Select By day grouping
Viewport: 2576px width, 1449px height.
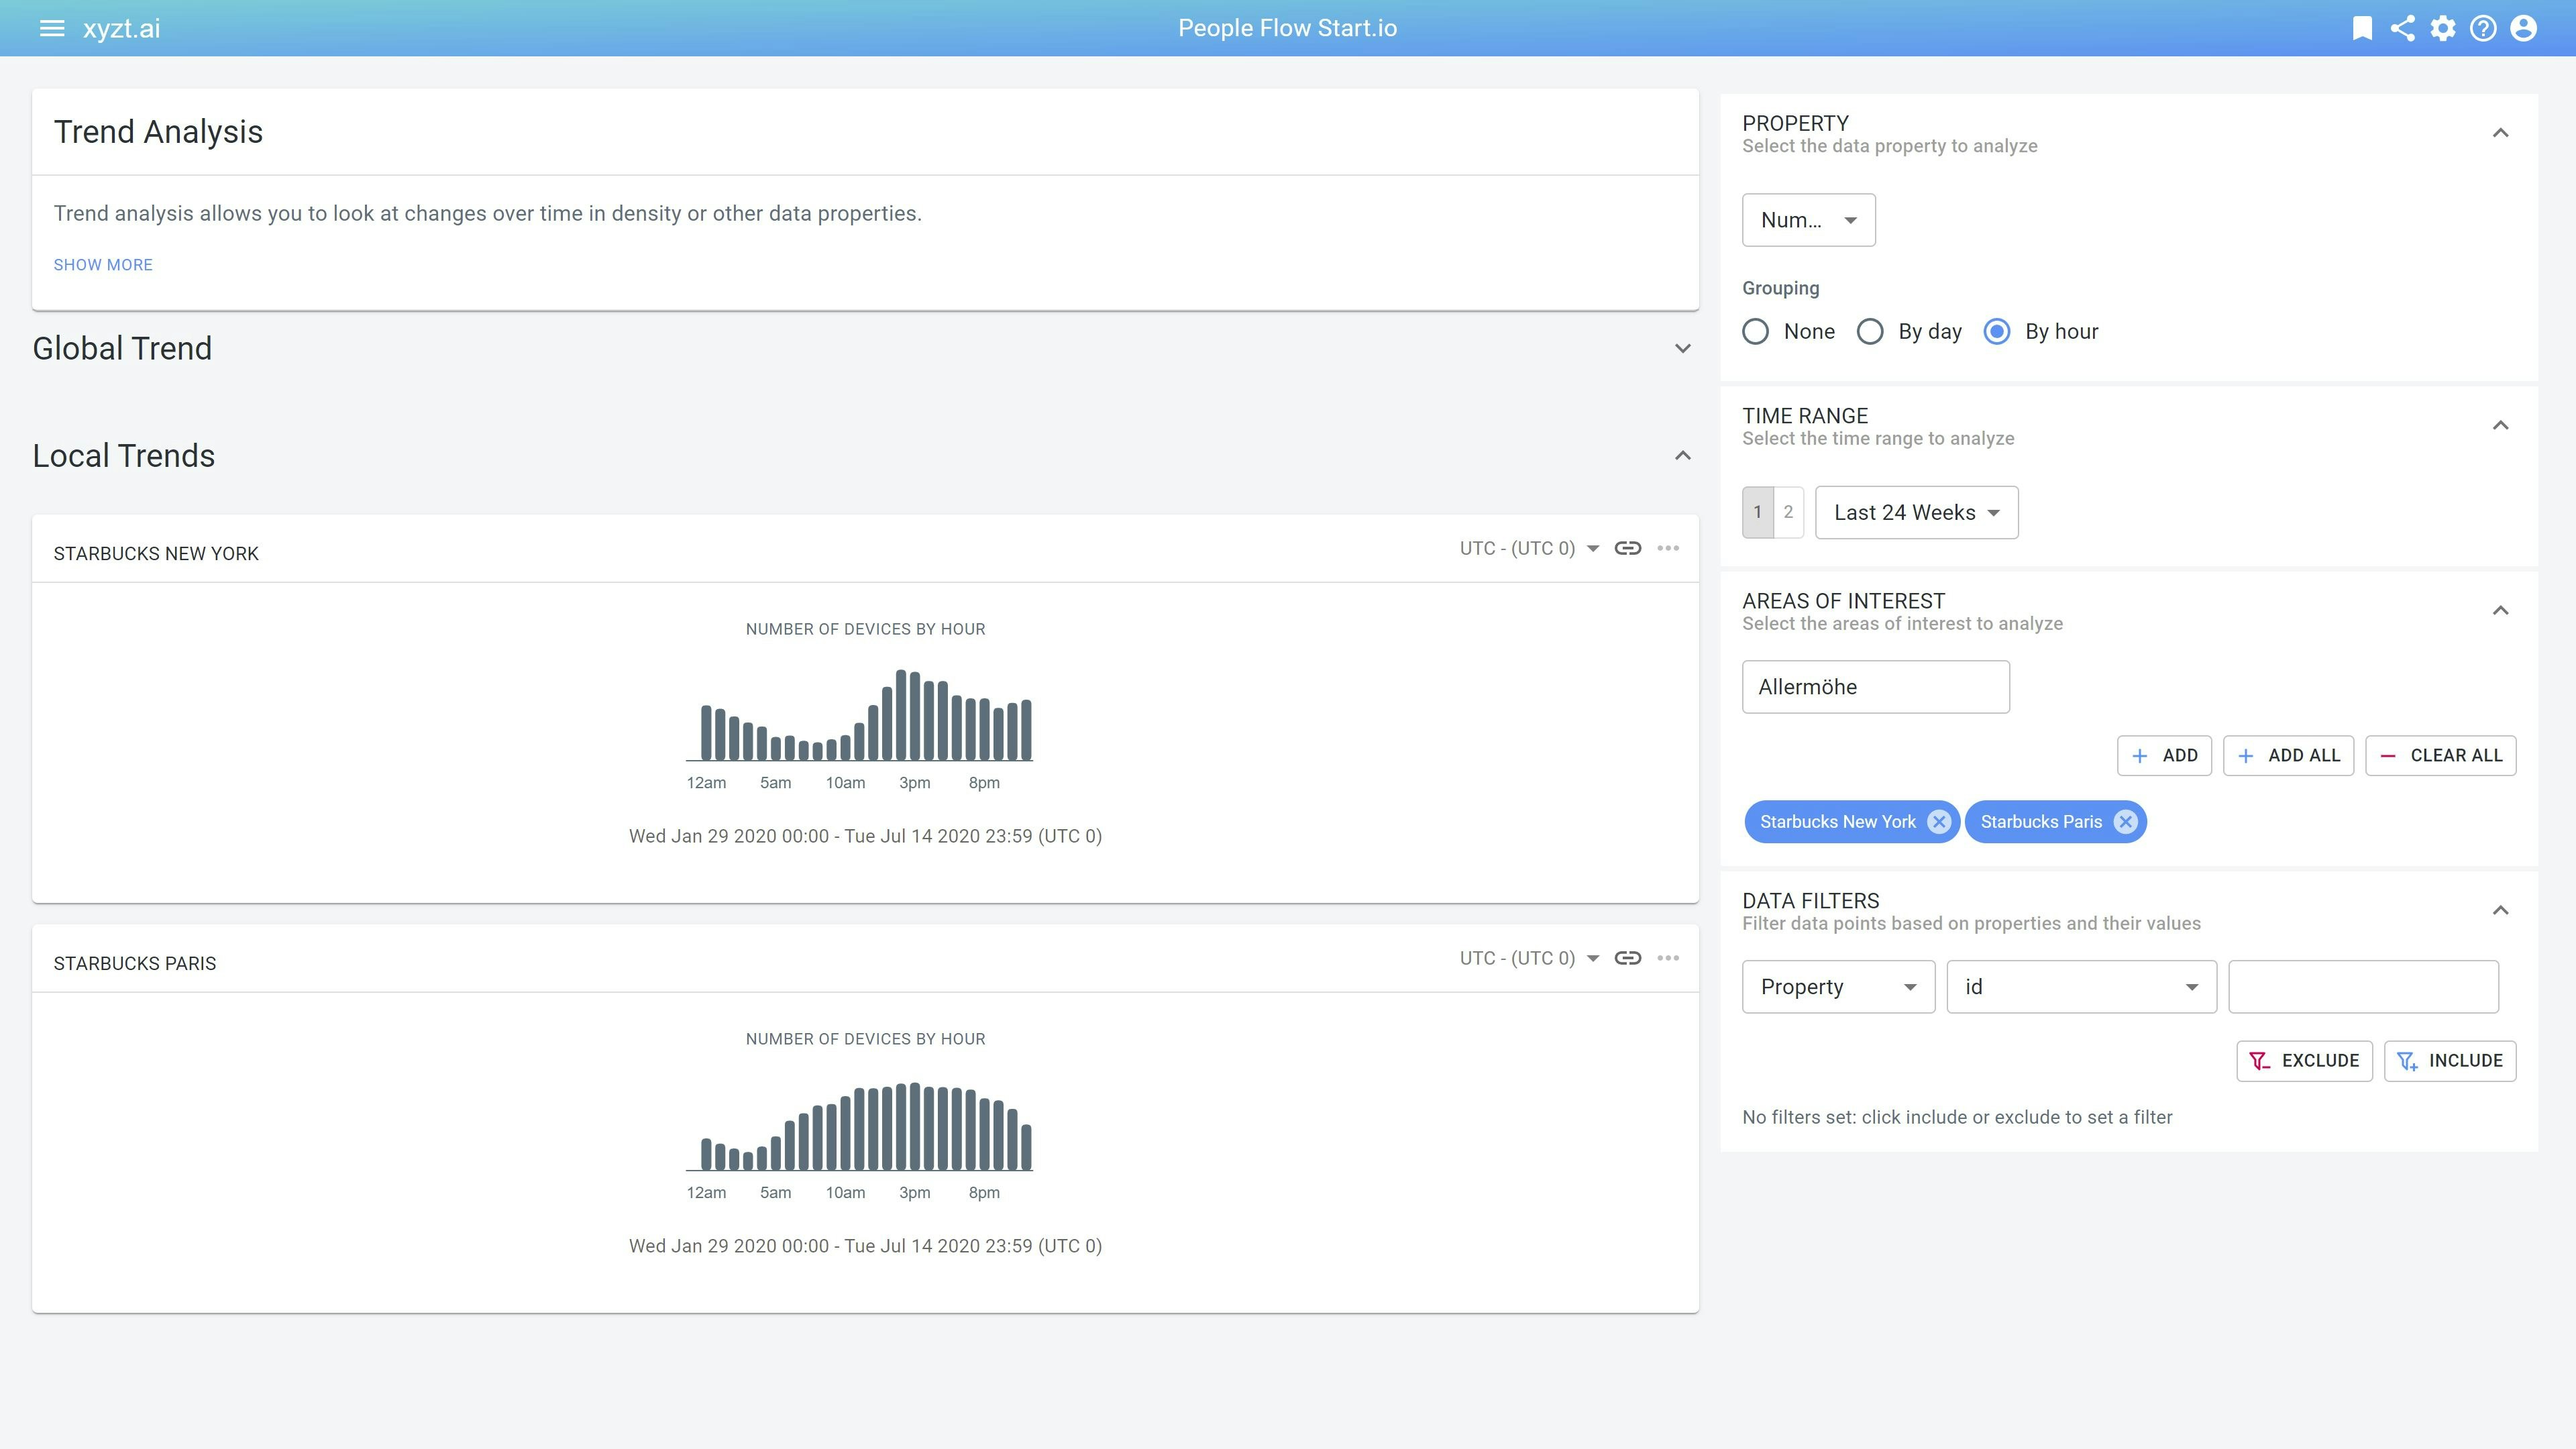coord(1870,332)
